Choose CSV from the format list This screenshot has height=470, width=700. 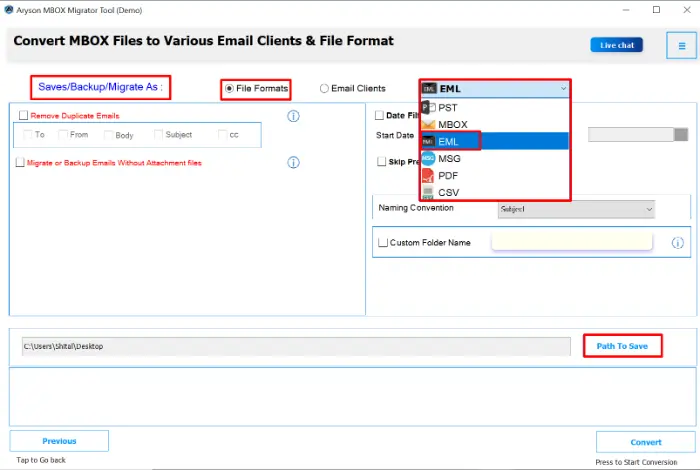pos(495,192)
